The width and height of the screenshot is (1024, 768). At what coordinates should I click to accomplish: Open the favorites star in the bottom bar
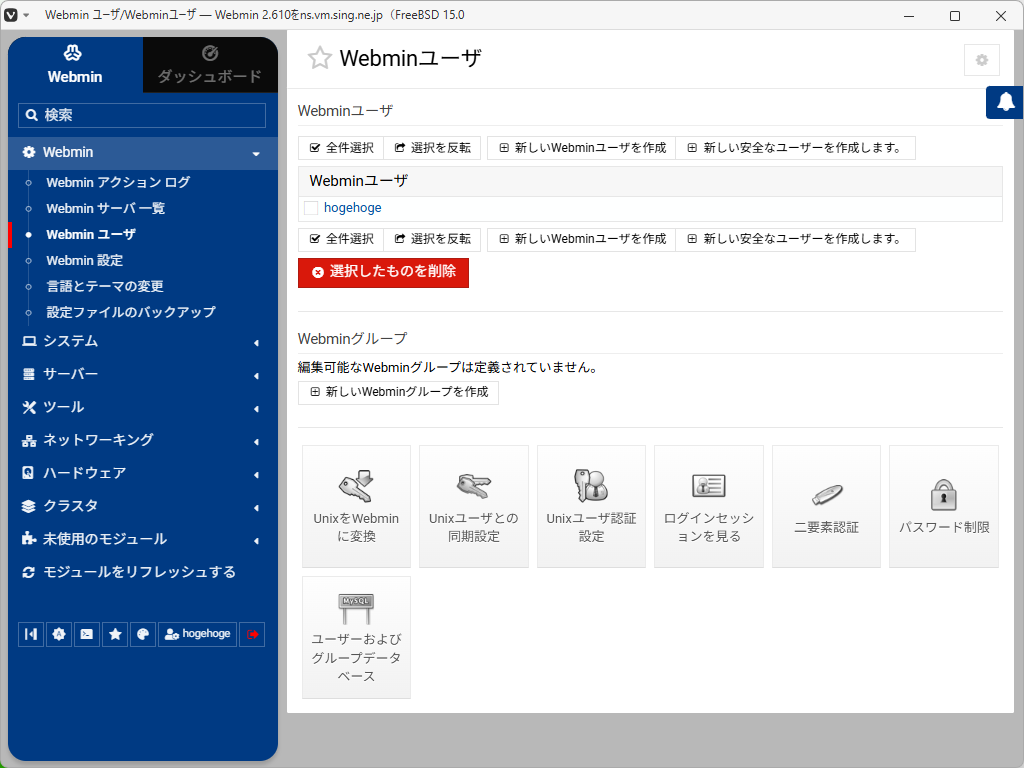pyautogui.click(x=115, y=634)
